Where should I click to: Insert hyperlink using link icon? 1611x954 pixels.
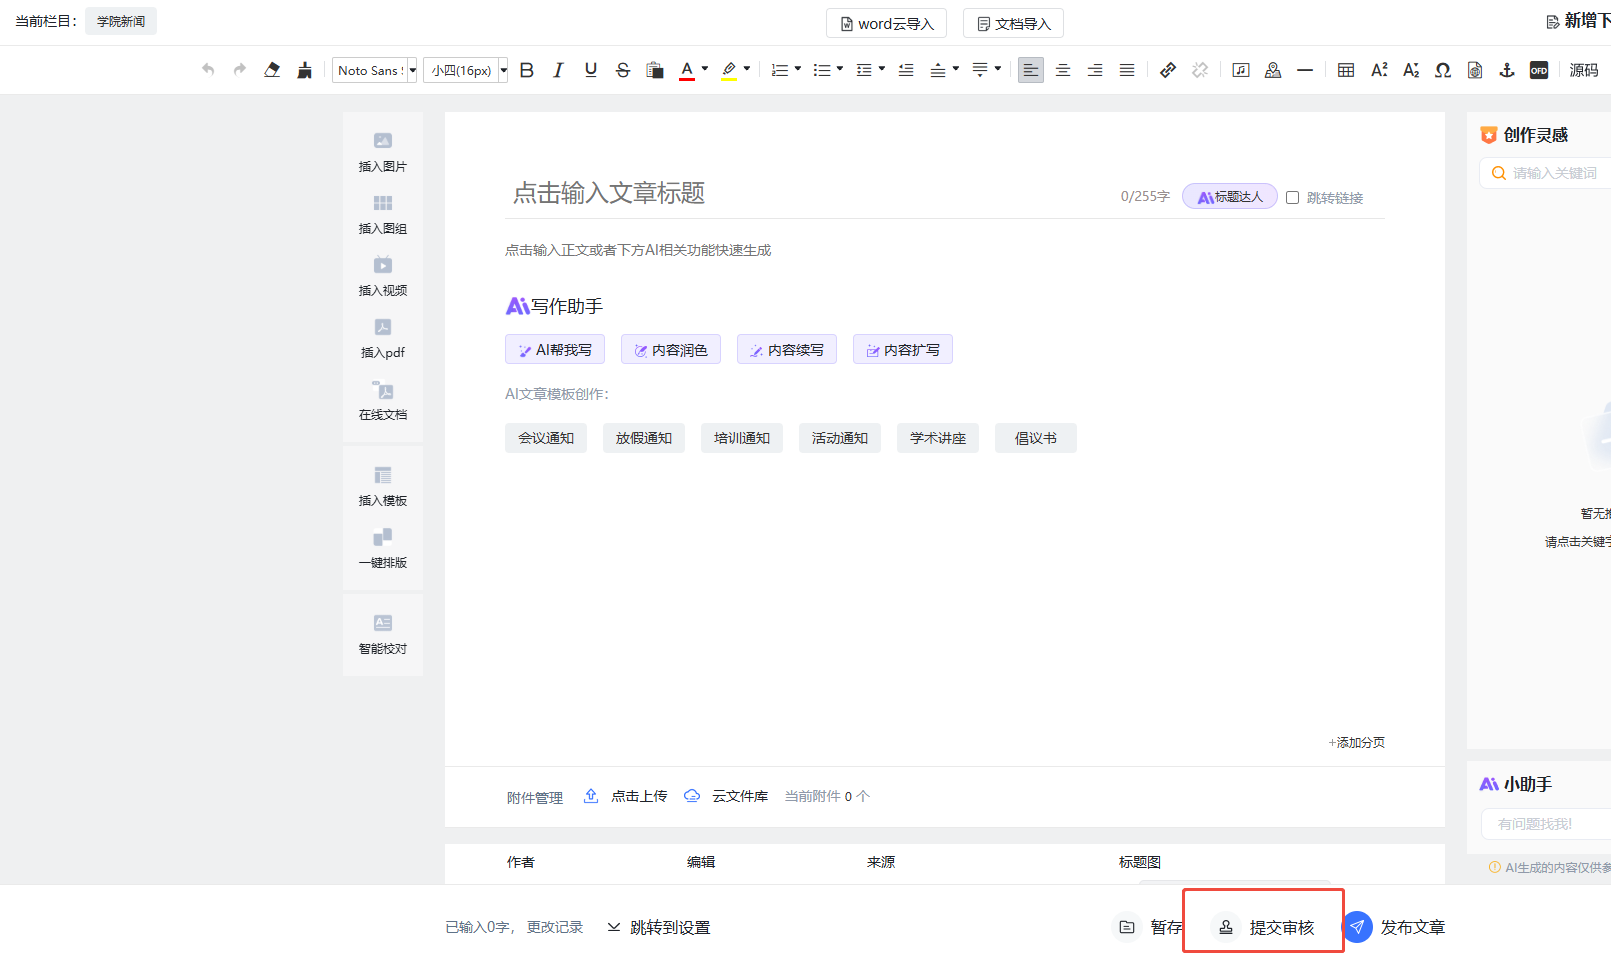[1167, 70]
